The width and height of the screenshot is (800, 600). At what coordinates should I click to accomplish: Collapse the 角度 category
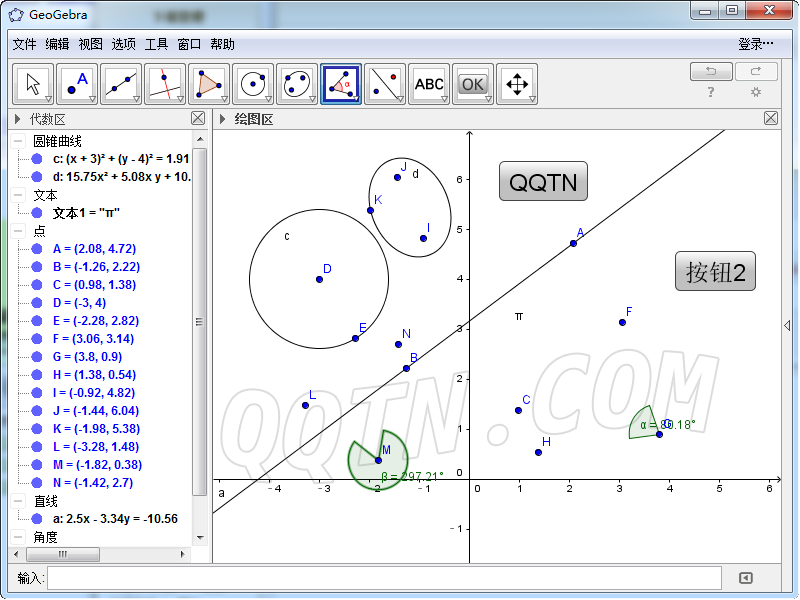18,537
